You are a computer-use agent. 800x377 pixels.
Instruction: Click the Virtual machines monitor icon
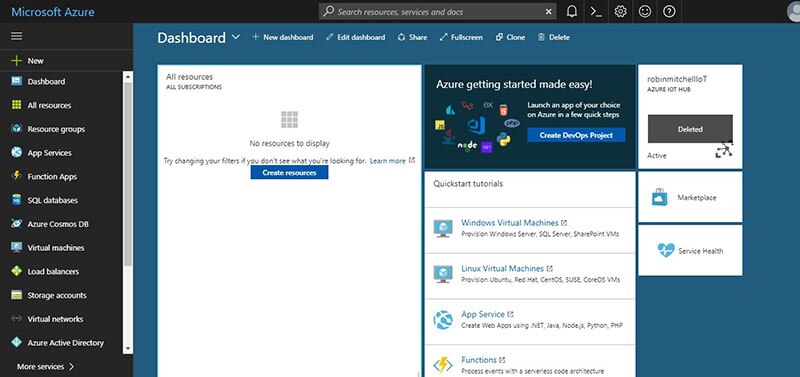click(17, 247)
